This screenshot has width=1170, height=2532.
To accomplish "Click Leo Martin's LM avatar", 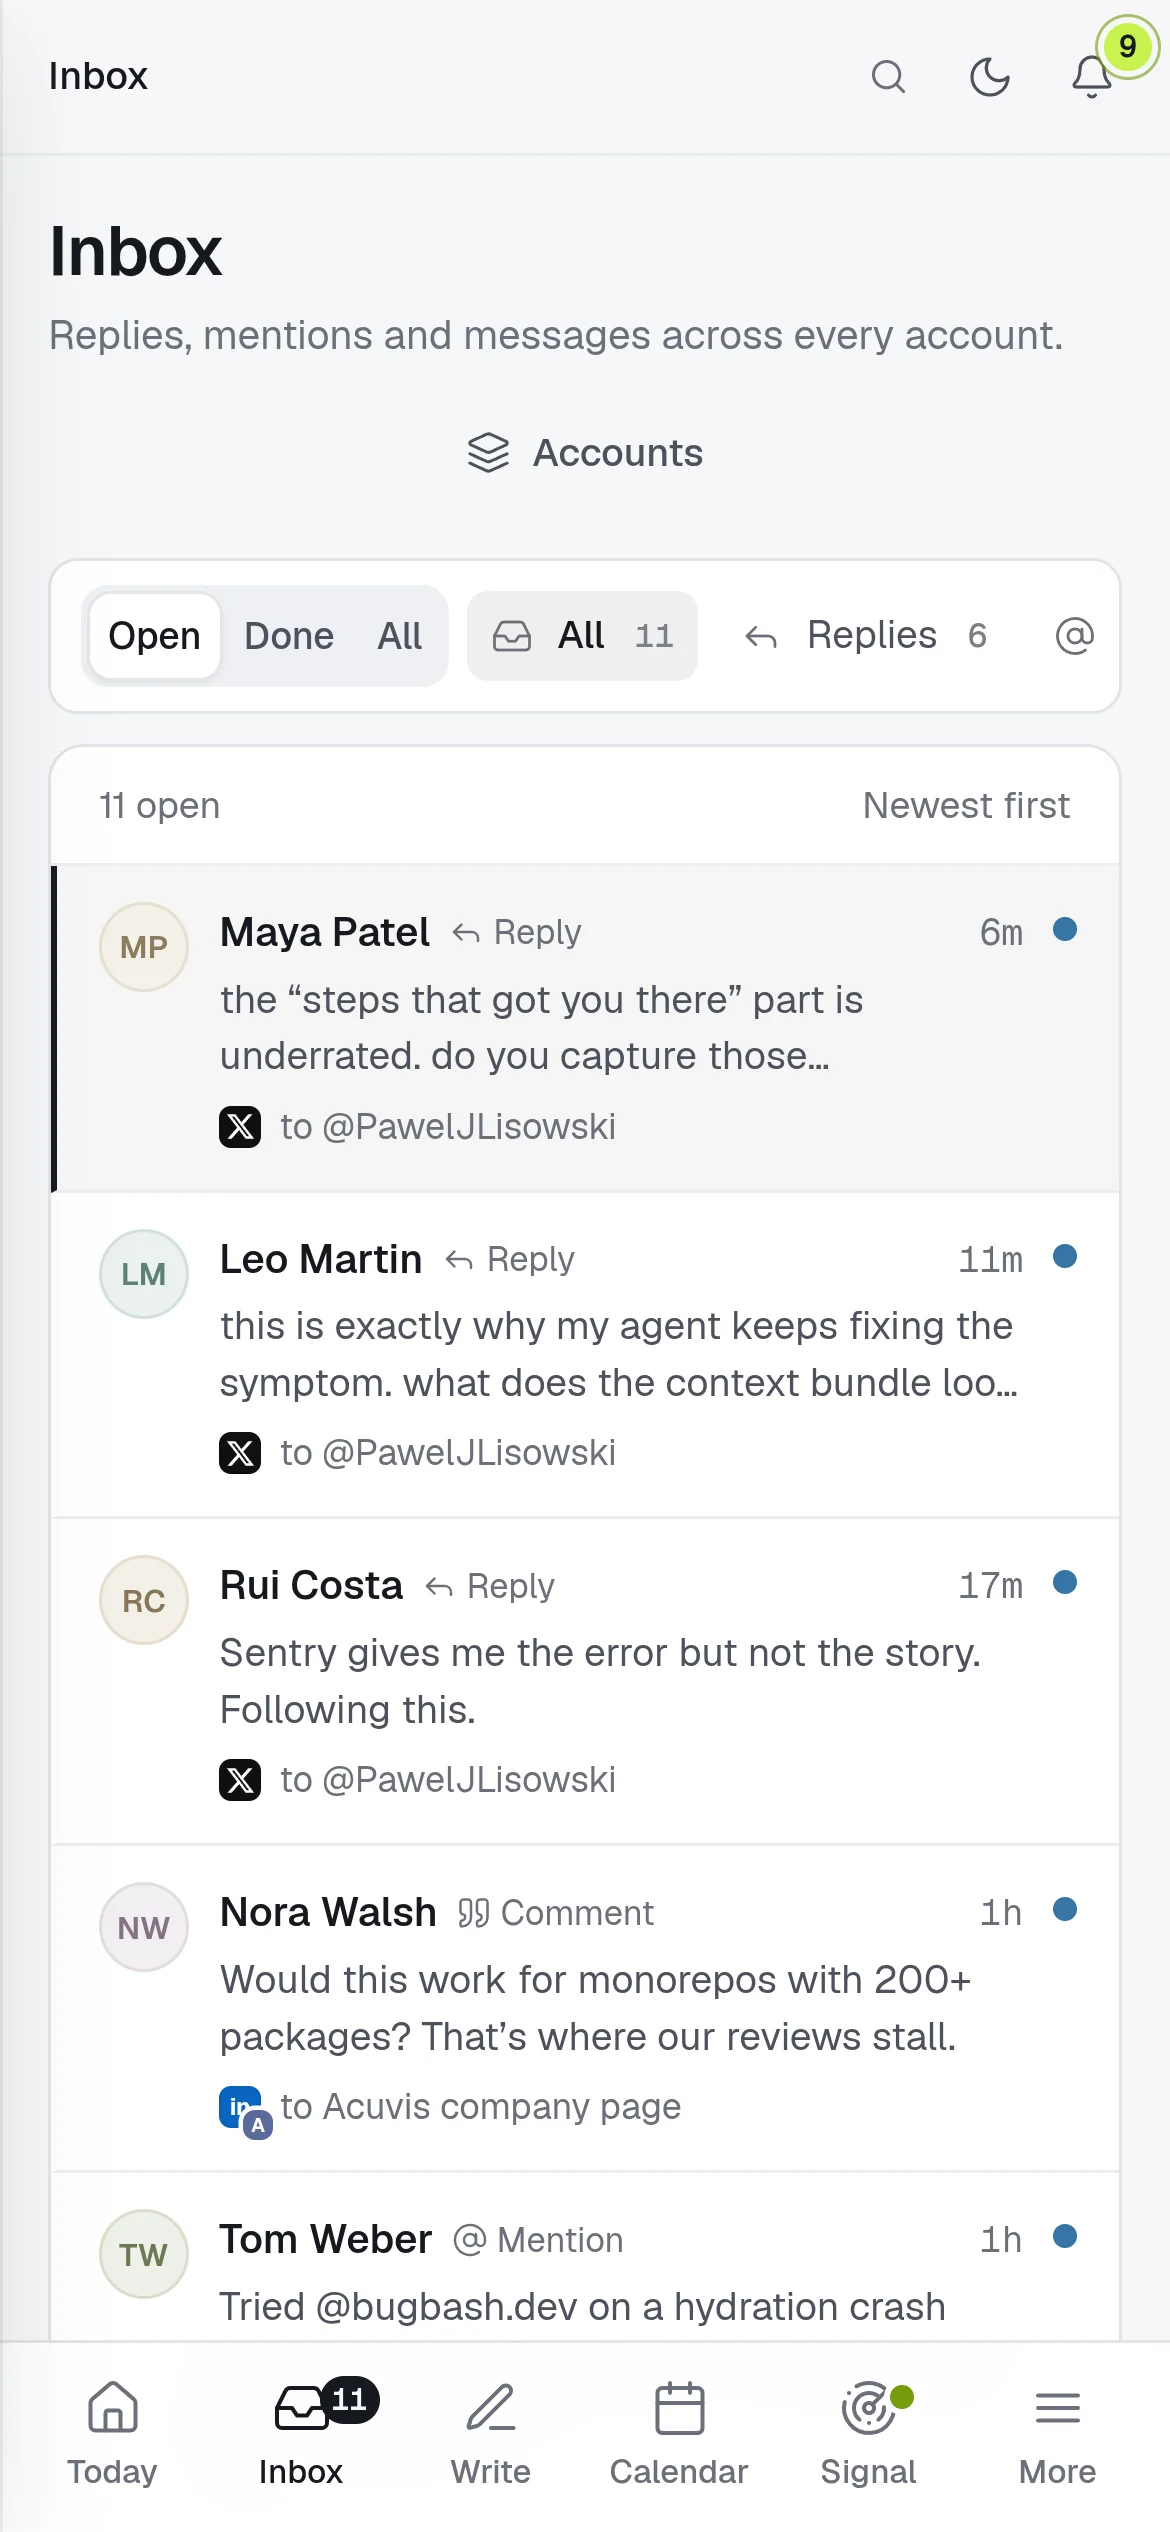I will pos(144,1274).
